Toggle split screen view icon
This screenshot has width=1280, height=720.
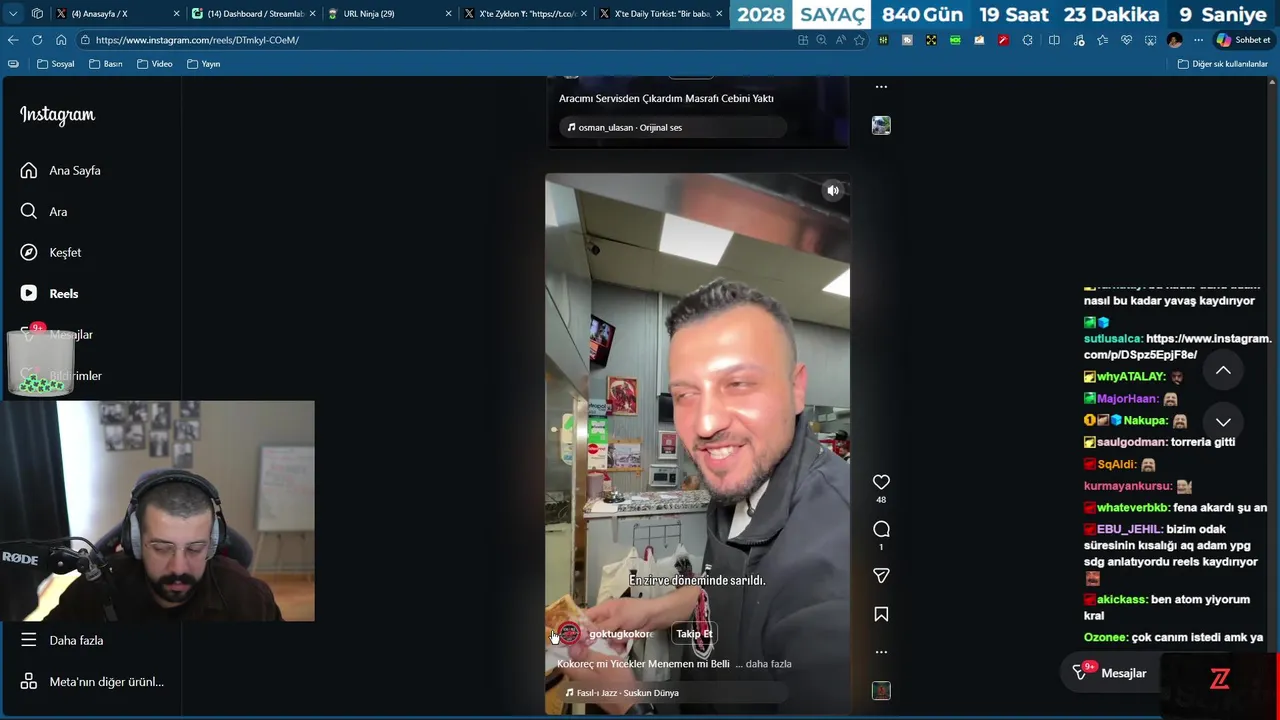1054,40
